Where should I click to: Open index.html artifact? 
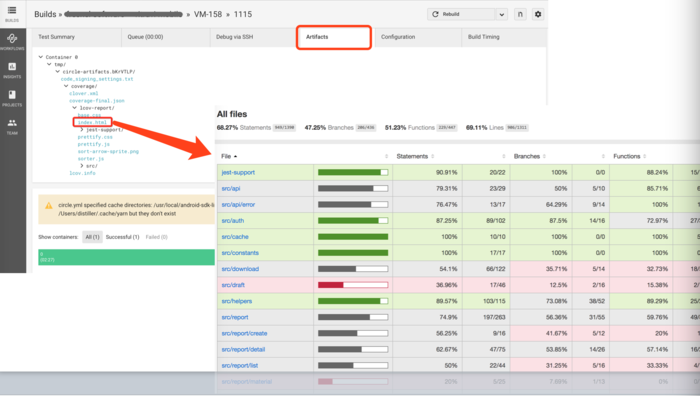tap(92, 122)
